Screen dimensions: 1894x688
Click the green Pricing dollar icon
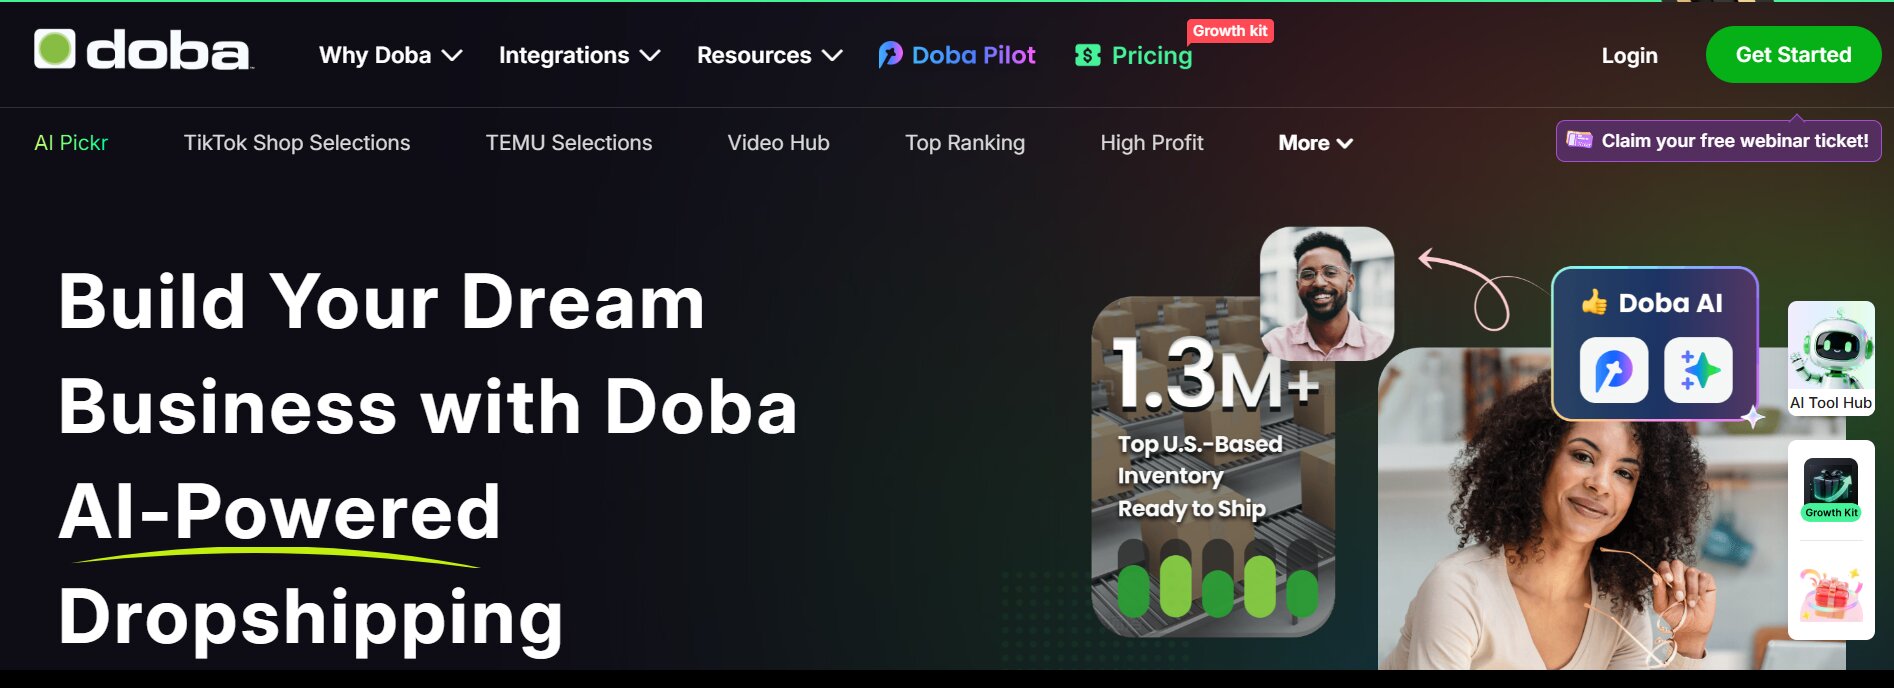pyautogui.click(x=1087, y=55)
